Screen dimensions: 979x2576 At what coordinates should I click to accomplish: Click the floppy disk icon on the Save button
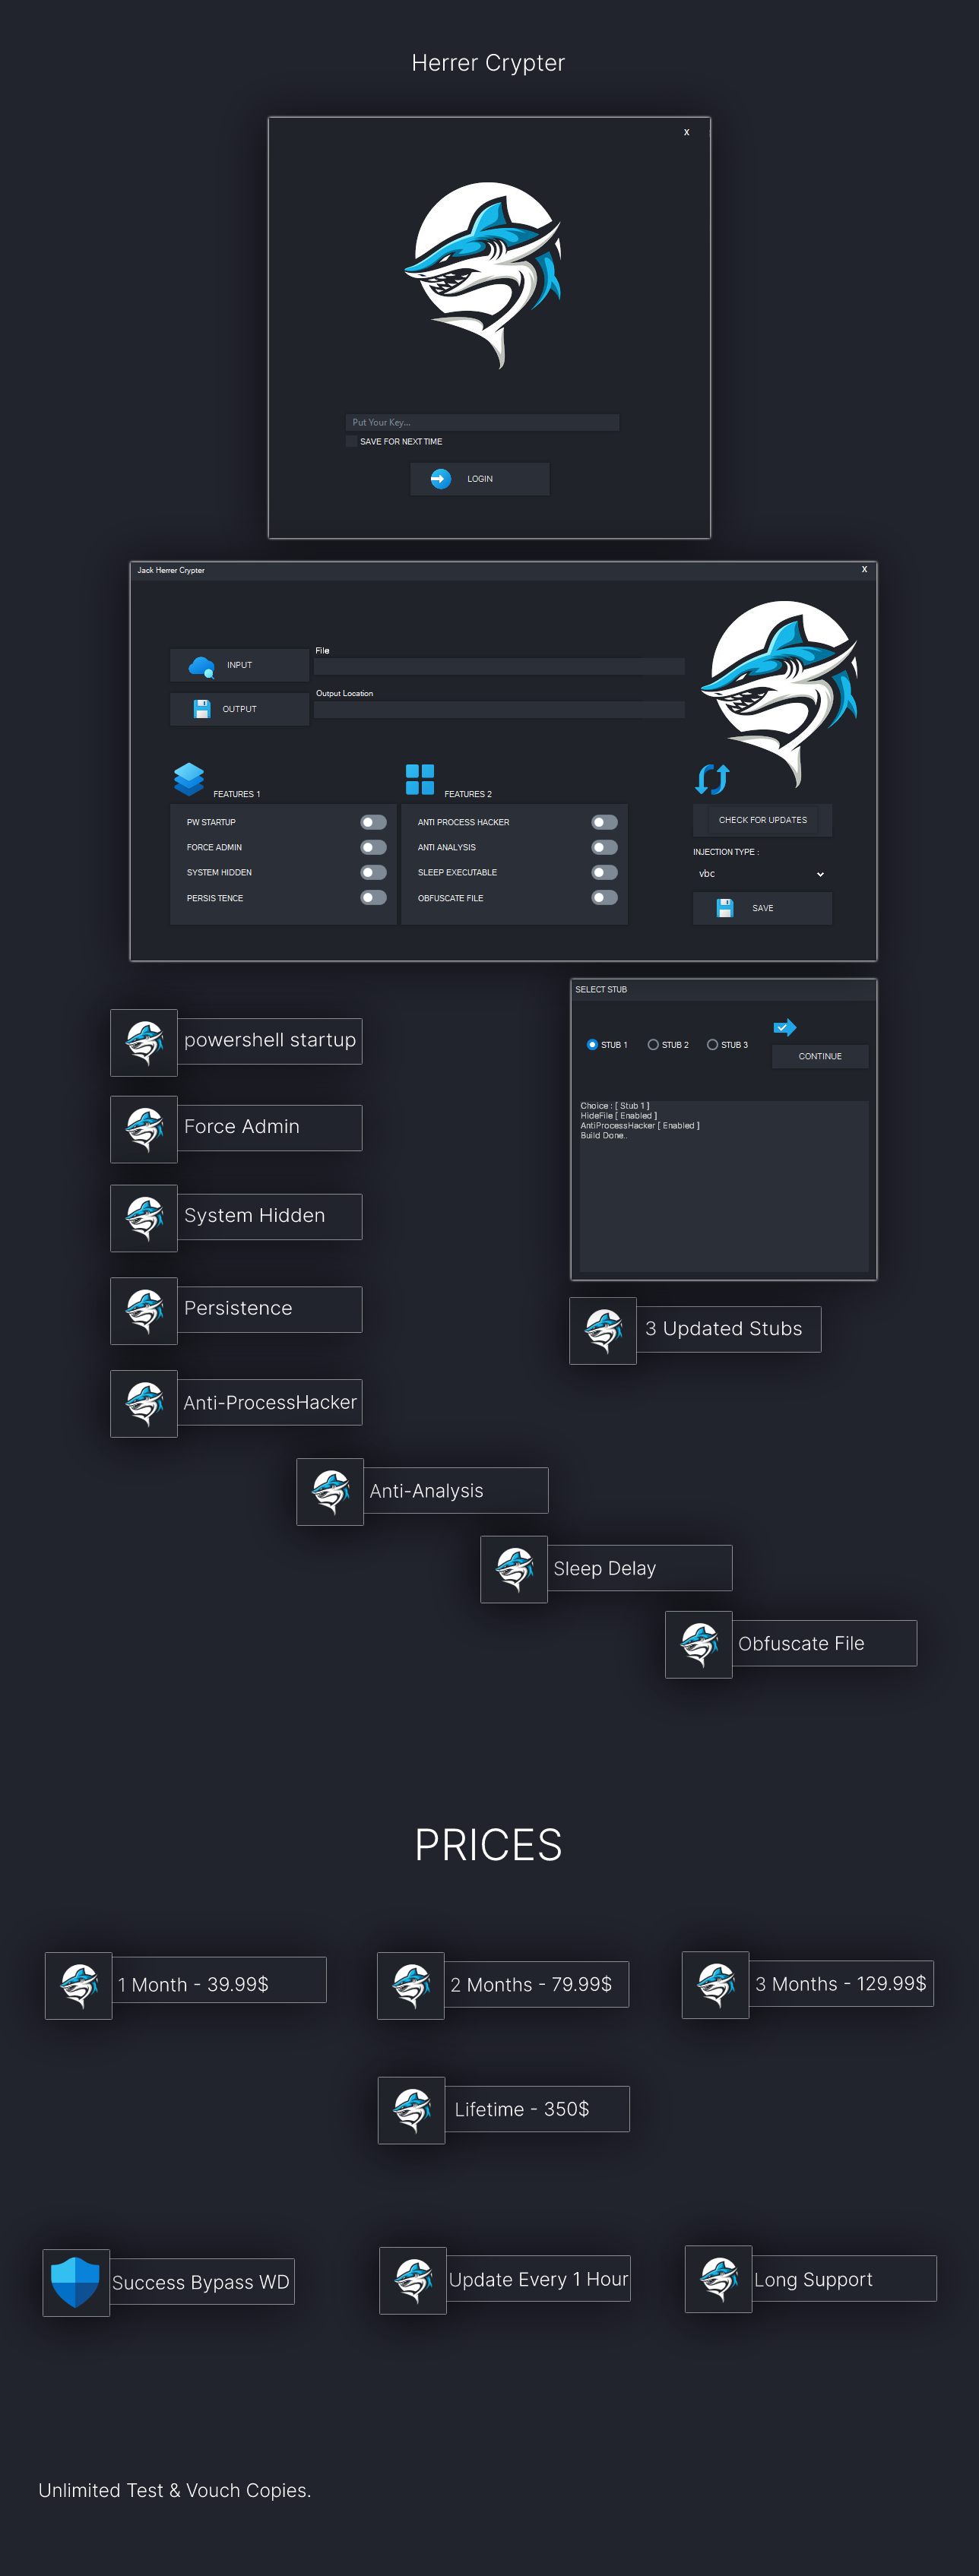(x=725, y=908)
